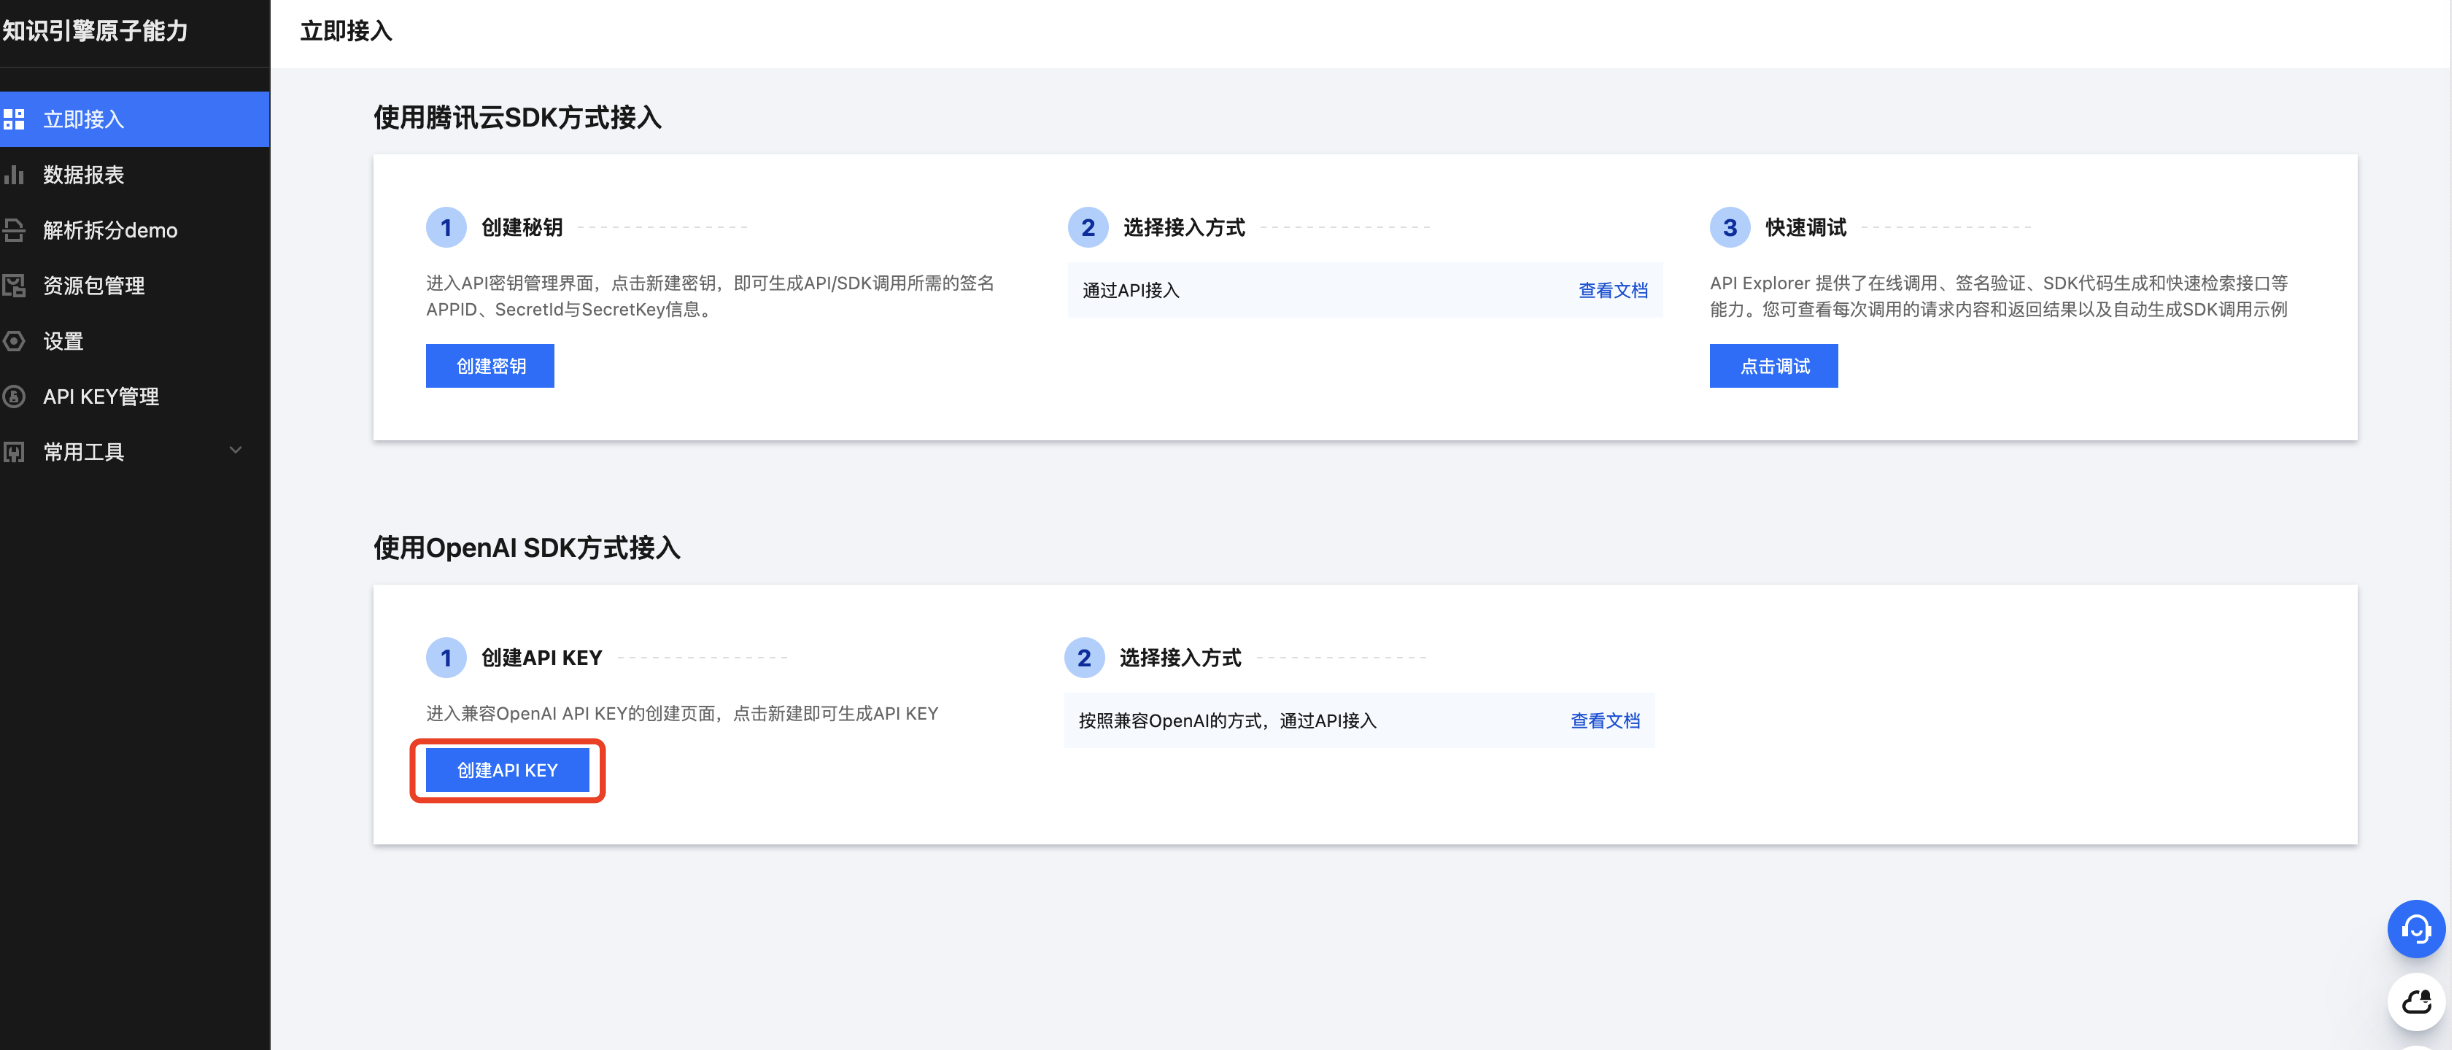
Task: Click the 常用工具 toolbox icon
Action: (14, 452)
